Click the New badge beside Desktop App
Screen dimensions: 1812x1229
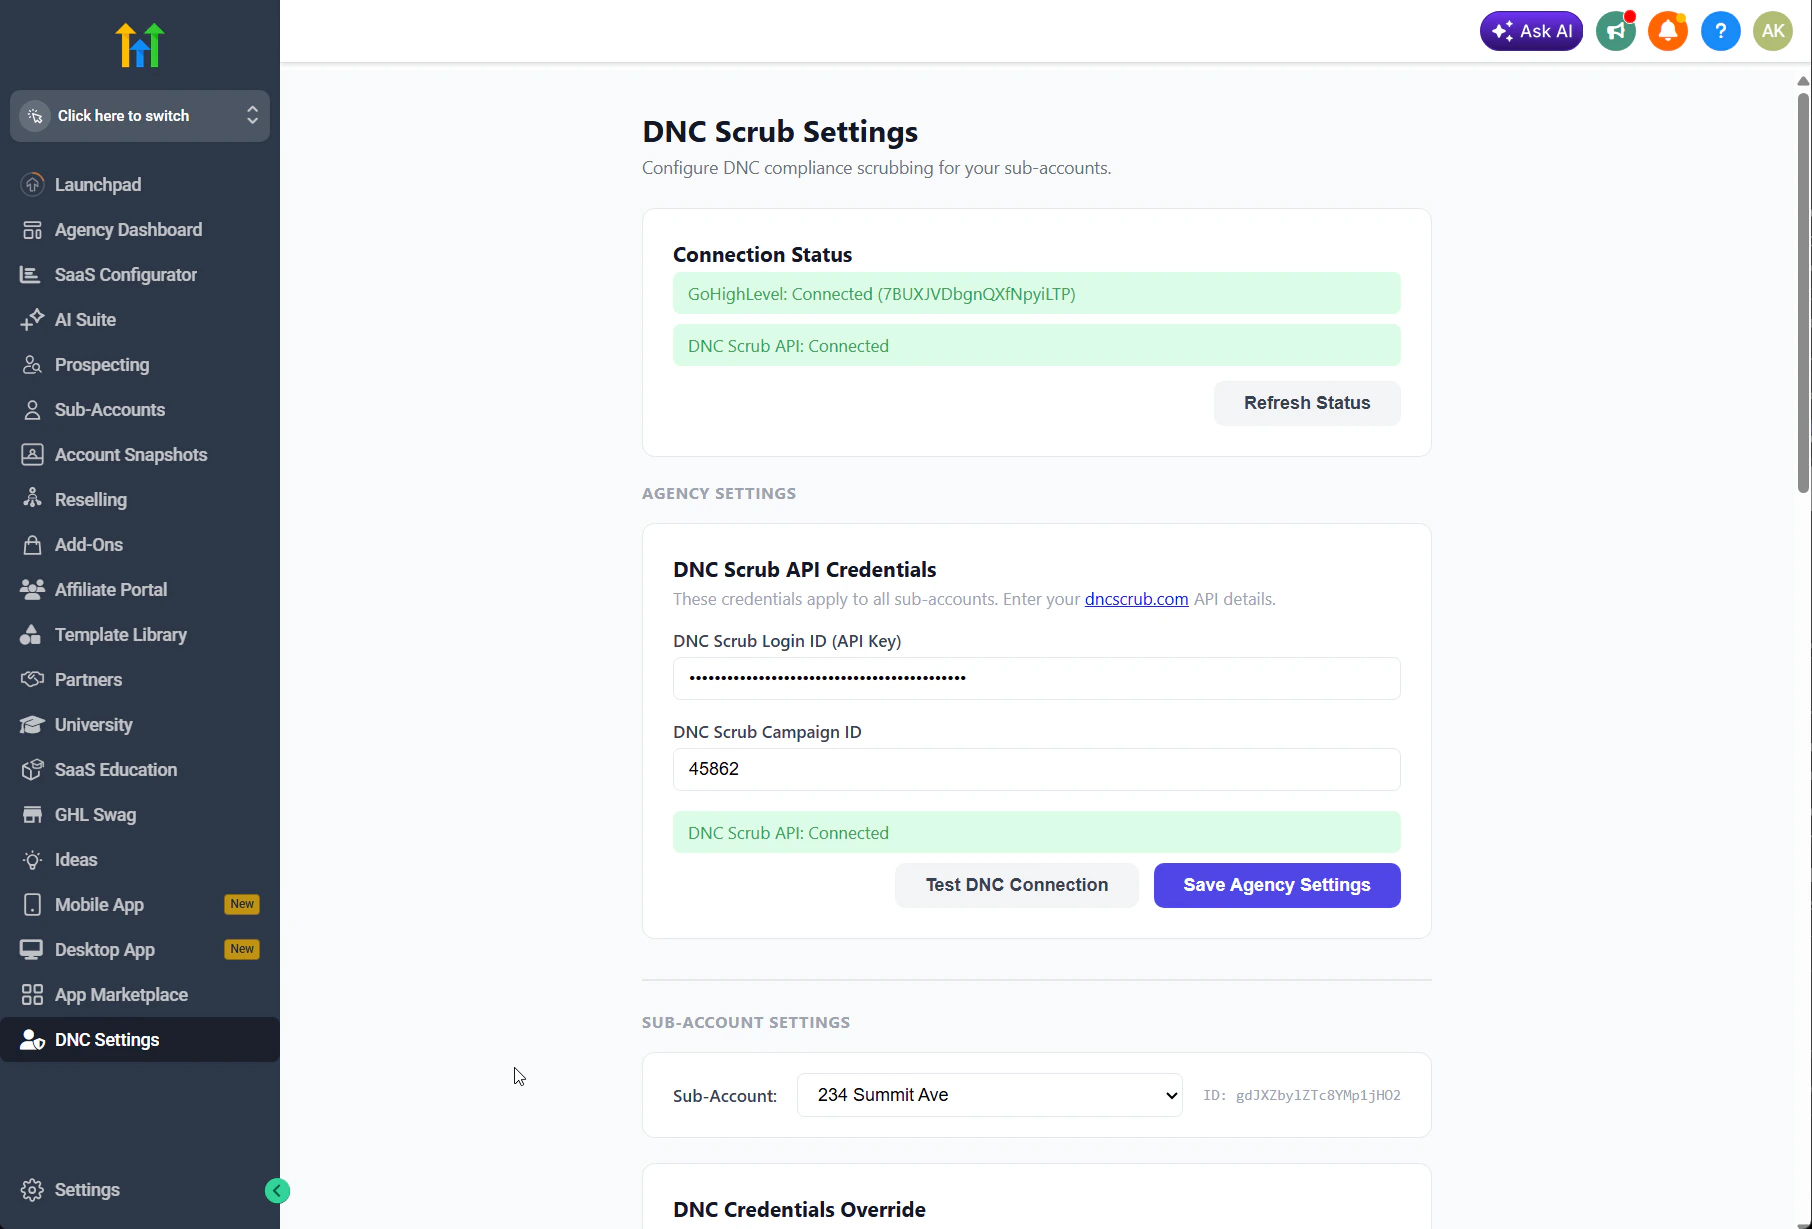pyautogui.click(x=242, y=949)
